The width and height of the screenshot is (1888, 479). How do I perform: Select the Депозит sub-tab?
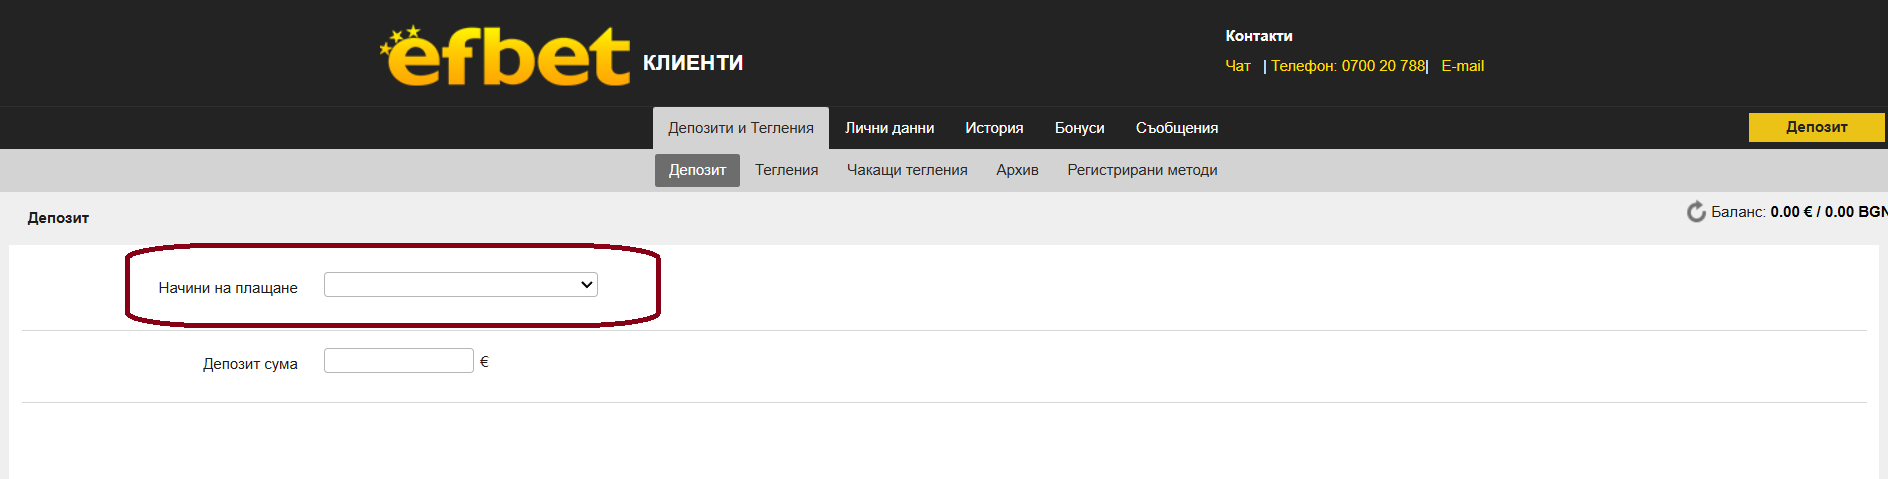[x=697, y=170]
